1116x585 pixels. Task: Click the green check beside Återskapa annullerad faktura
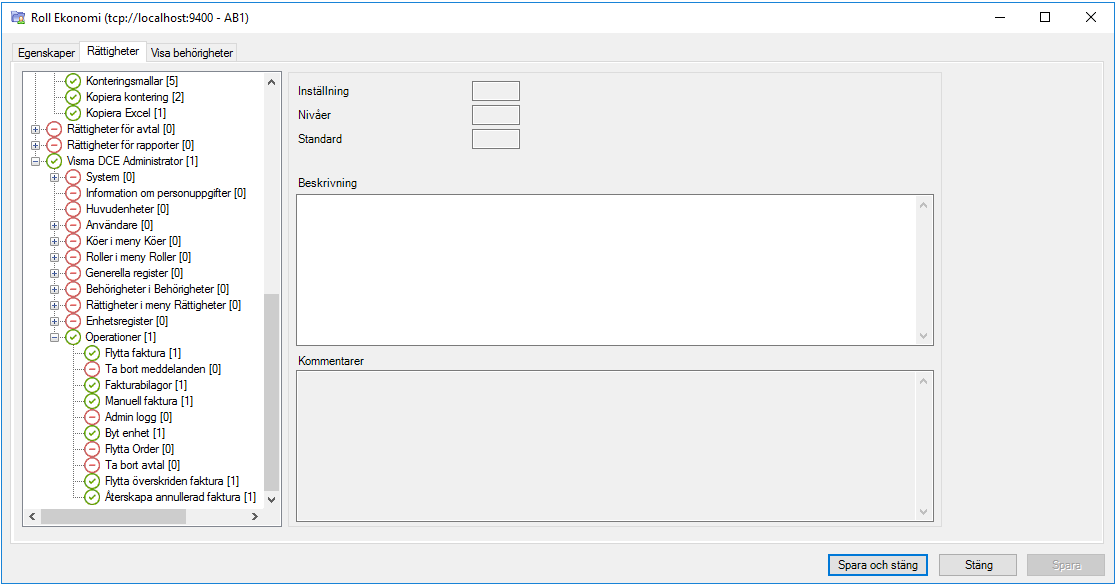coord(91,497)
